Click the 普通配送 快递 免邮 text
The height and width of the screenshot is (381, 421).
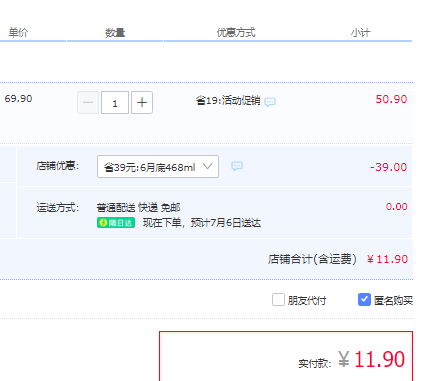[138, 208]
